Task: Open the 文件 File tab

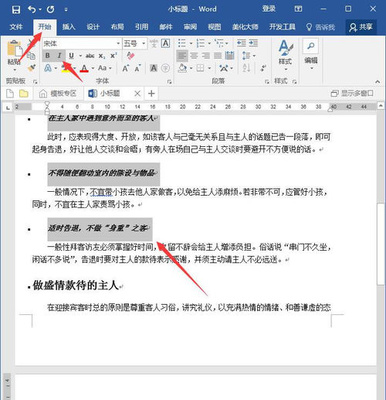Action: tap(15, 27)
